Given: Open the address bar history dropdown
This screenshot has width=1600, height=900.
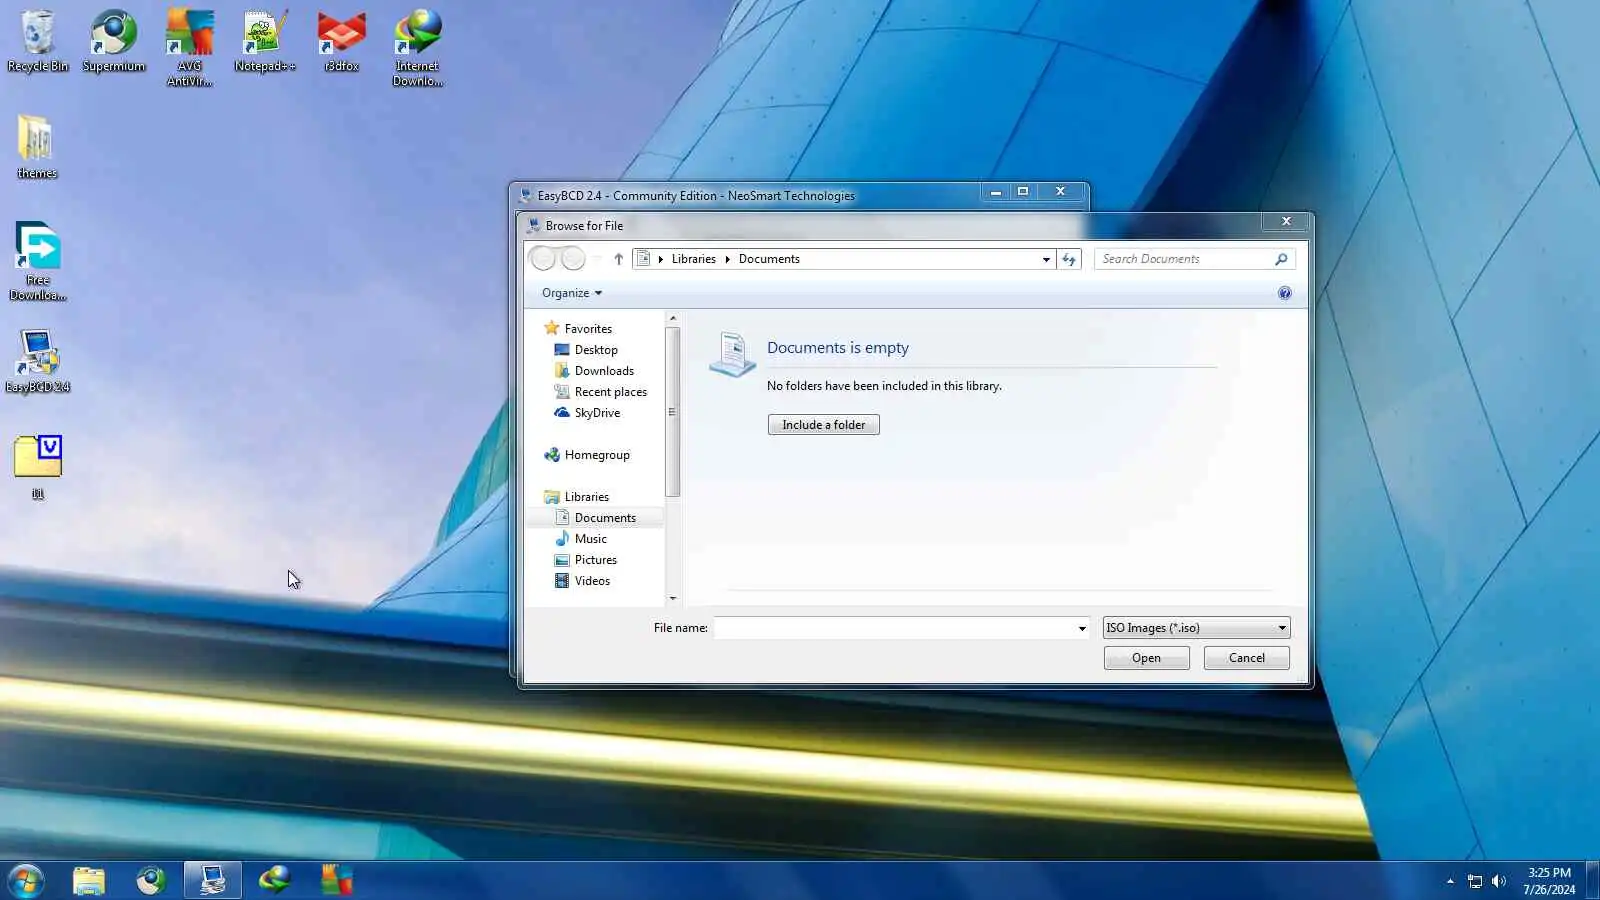Looking at the screenshot, I should click(1046, 259).
